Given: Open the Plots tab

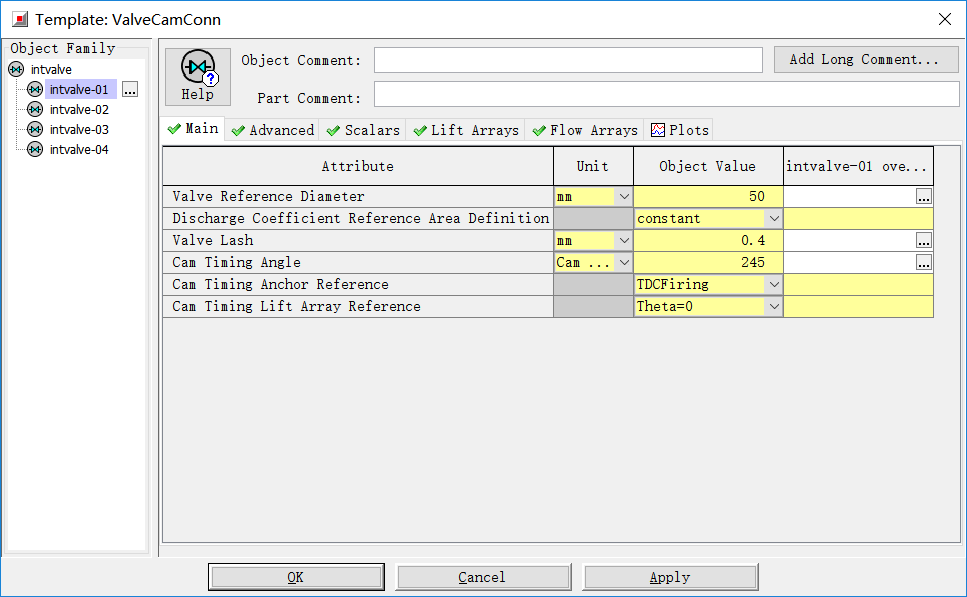Looking at the screenshot, I should (680, 130).
